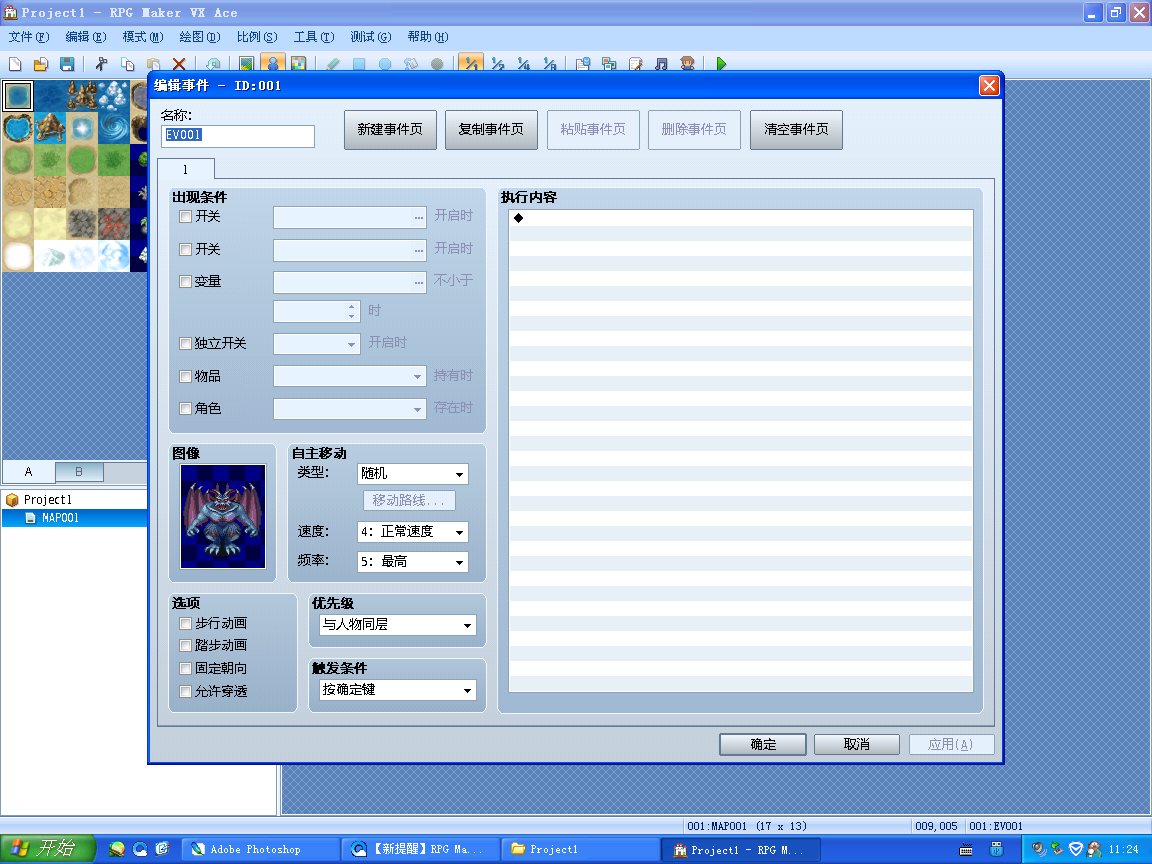Click the 新建事件页 button
This screenshot has height=864, width=1152.
390,130
